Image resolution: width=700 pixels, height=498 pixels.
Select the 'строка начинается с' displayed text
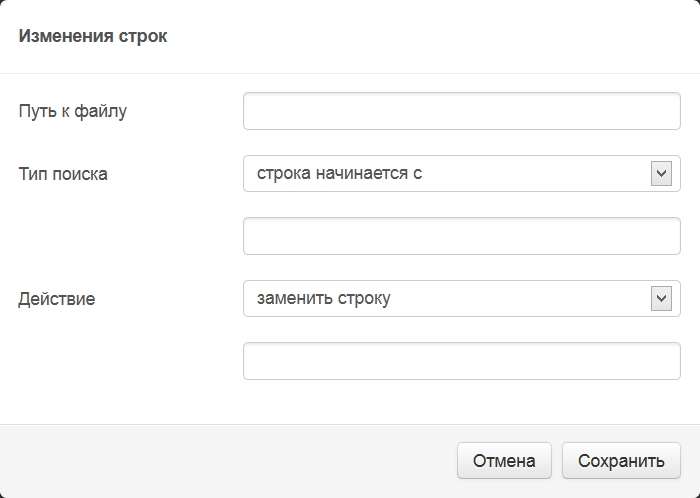tap(339, 173)
